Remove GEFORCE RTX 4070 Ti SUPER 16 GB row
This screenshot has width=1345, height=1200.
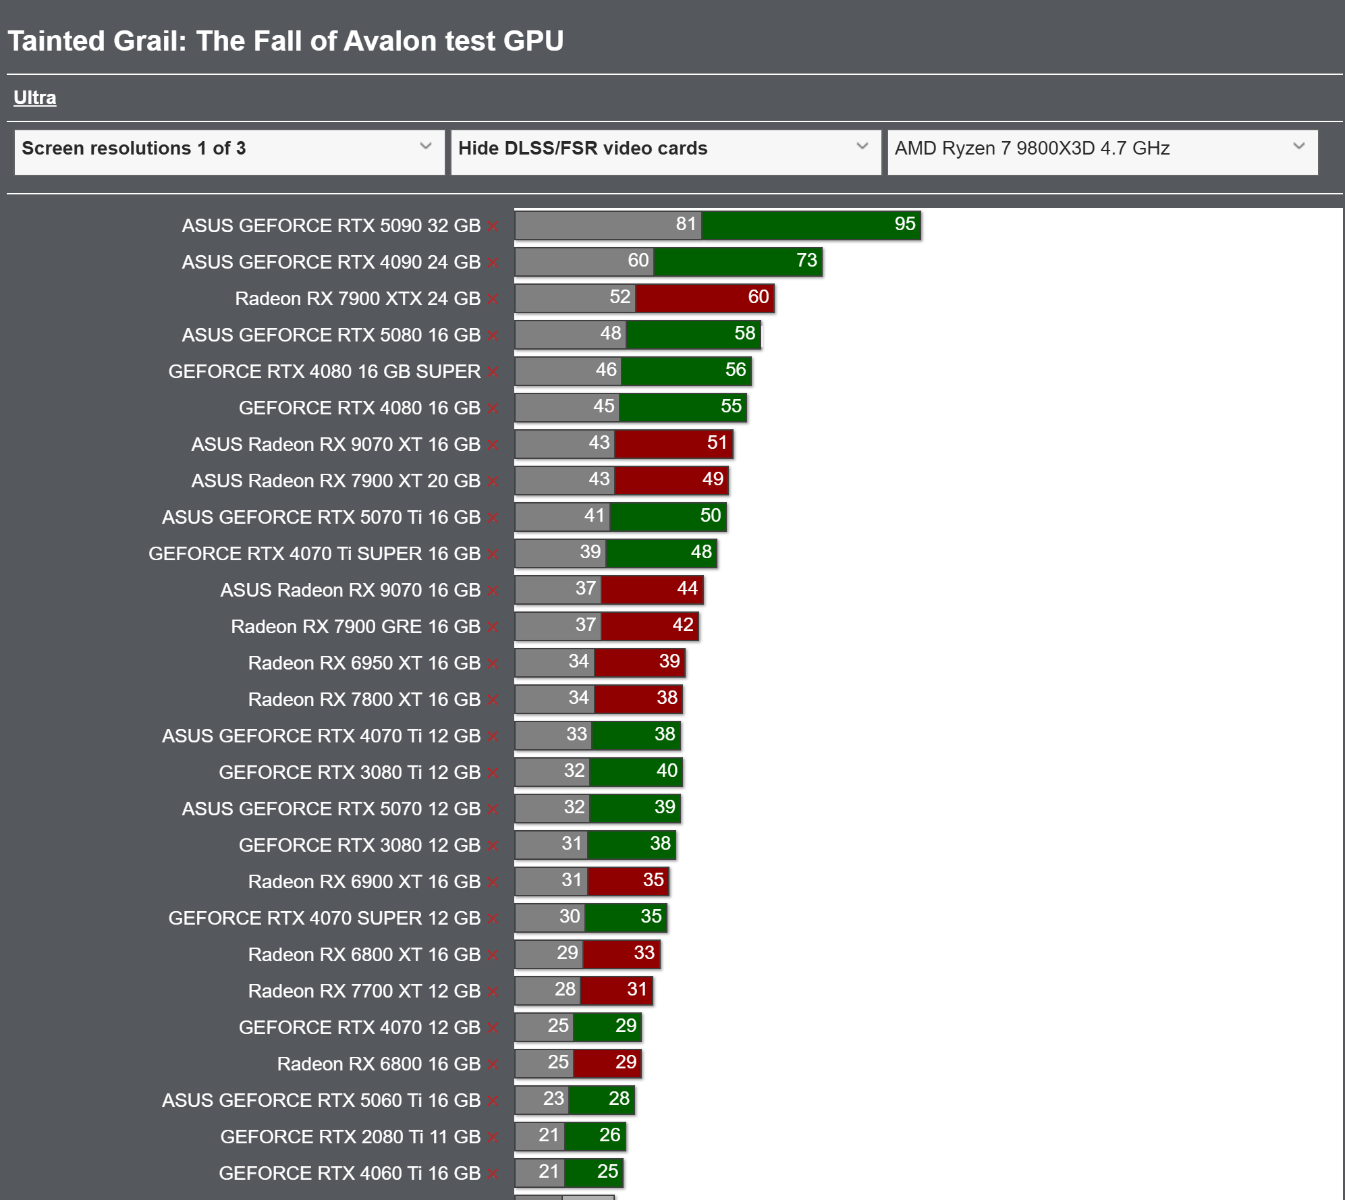click(x=493, y=554)
